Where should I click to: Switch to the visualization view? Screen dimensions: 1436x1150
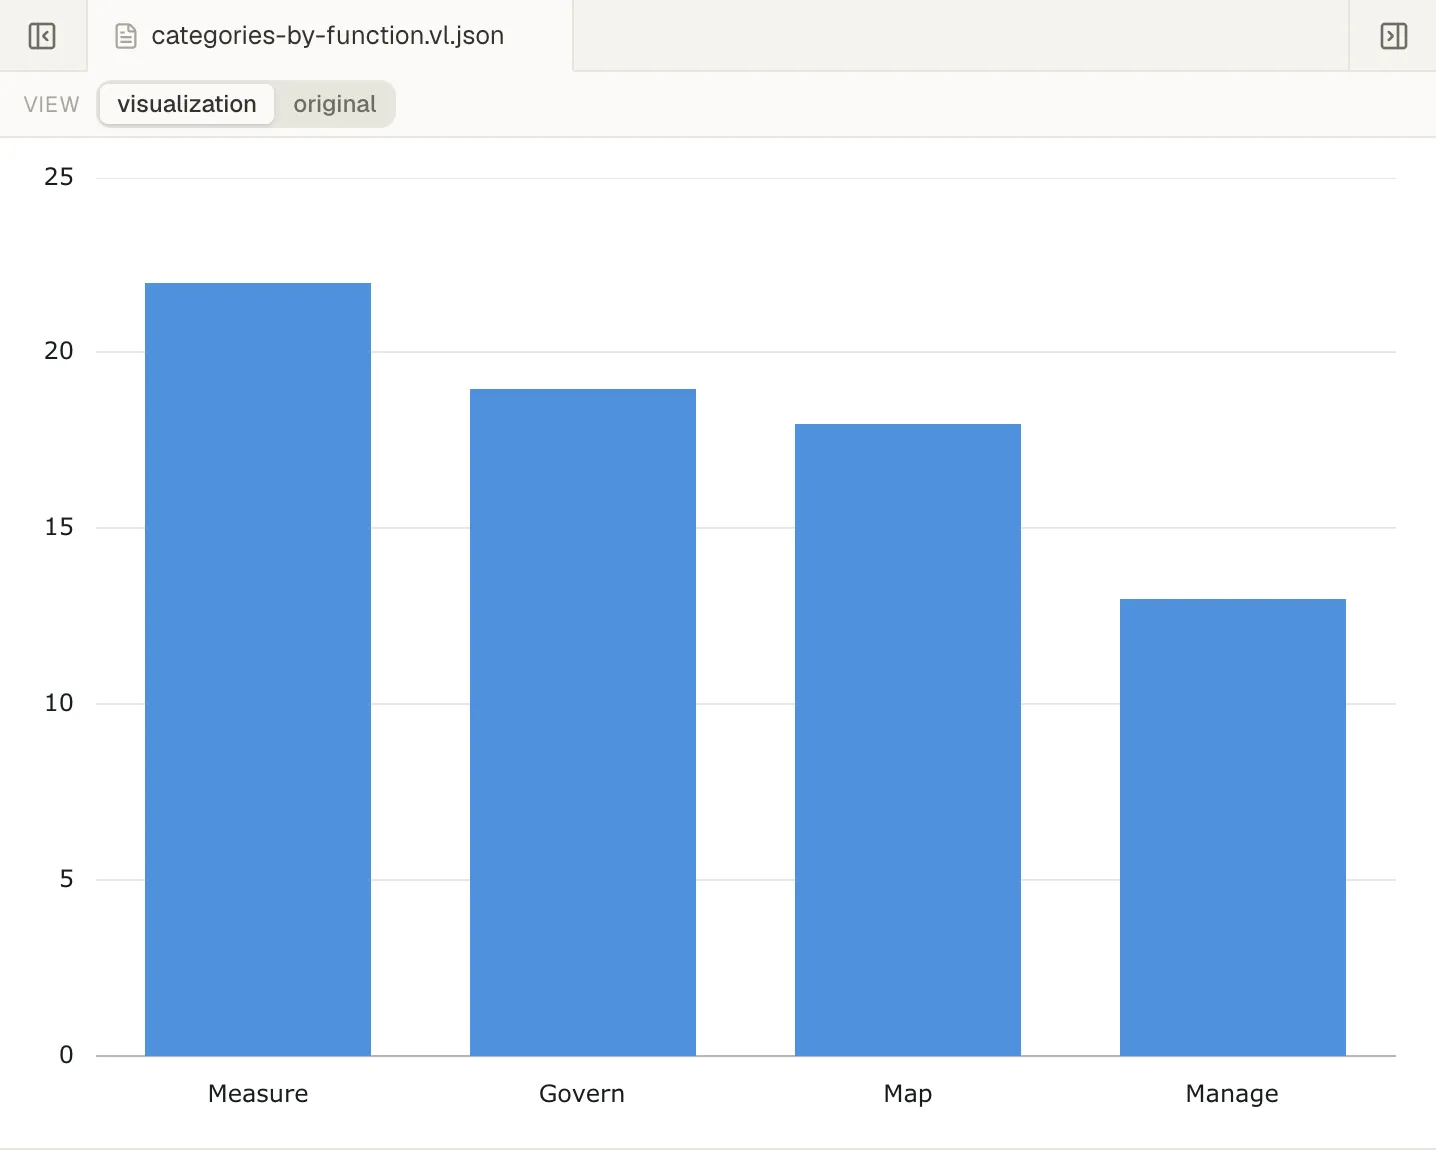[187, 104]
